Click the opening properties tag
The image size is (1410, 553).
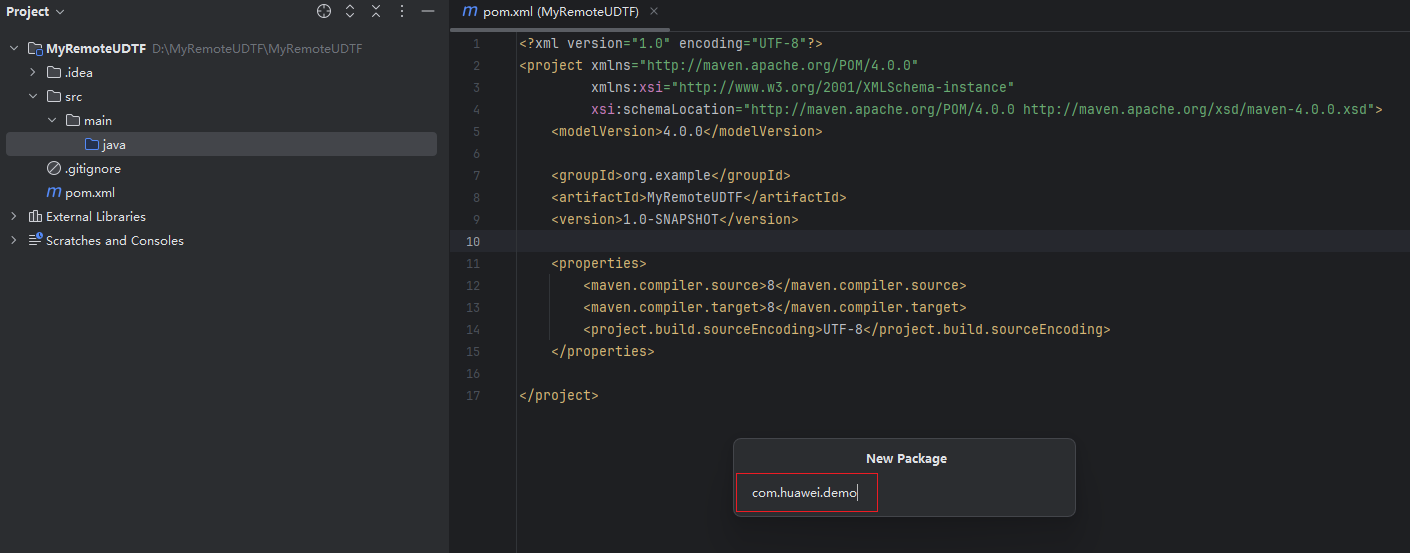click(x=599, y=263)
